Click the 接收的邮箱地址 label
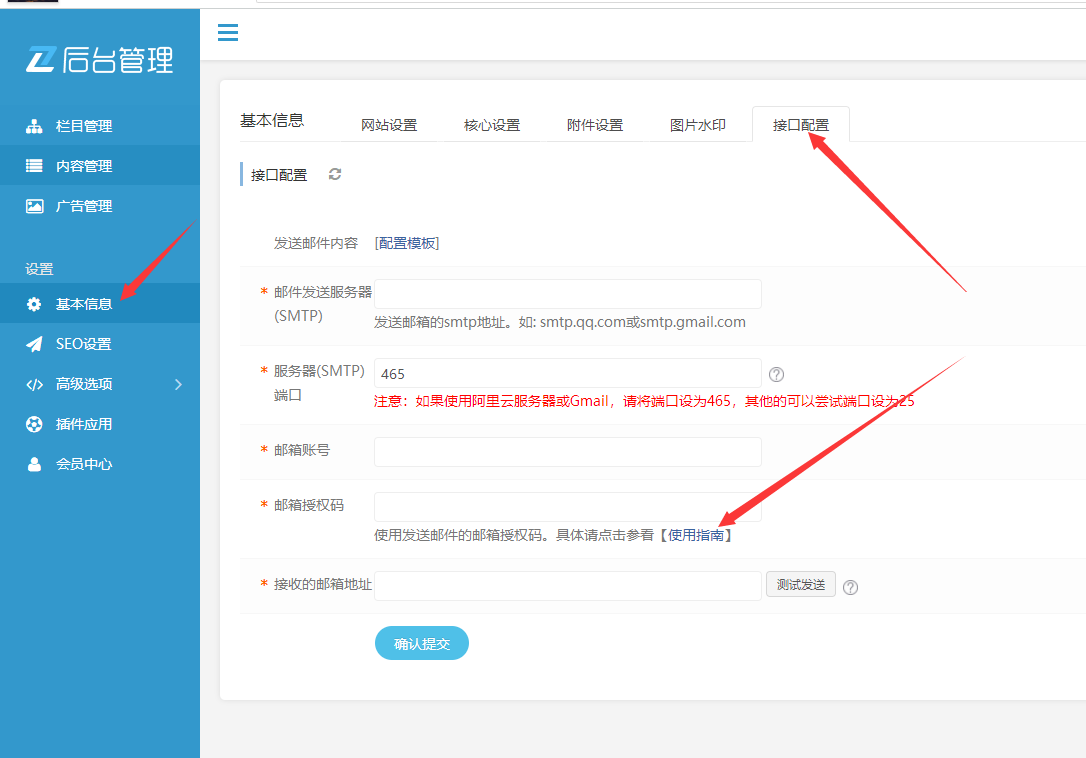The width and height of the screenshot is (1086, 758). [323, 584]
